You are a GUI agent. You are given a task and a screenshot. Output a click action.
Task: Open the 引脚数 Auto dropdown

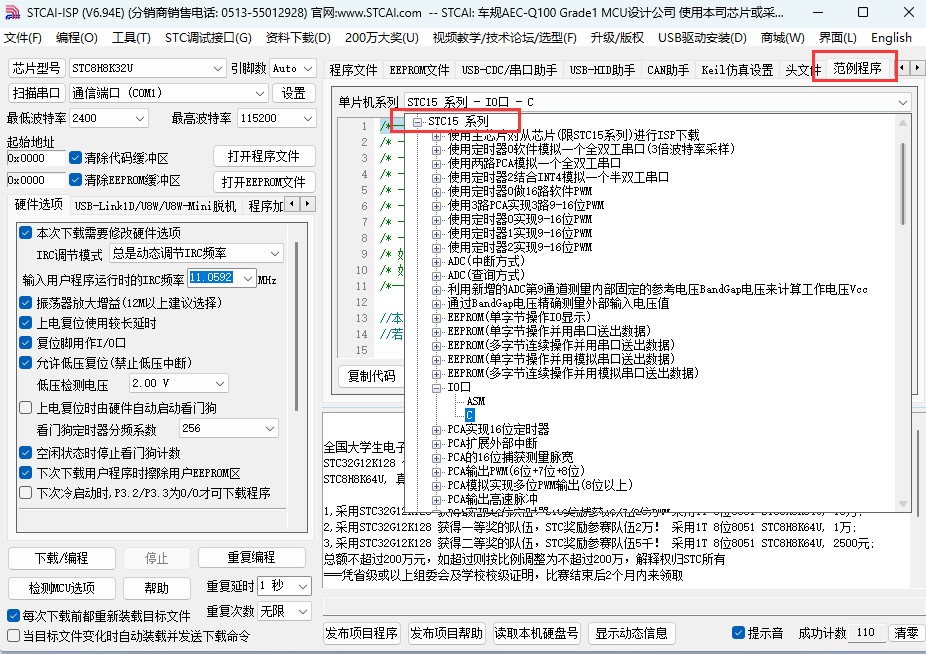click(308, 69)
